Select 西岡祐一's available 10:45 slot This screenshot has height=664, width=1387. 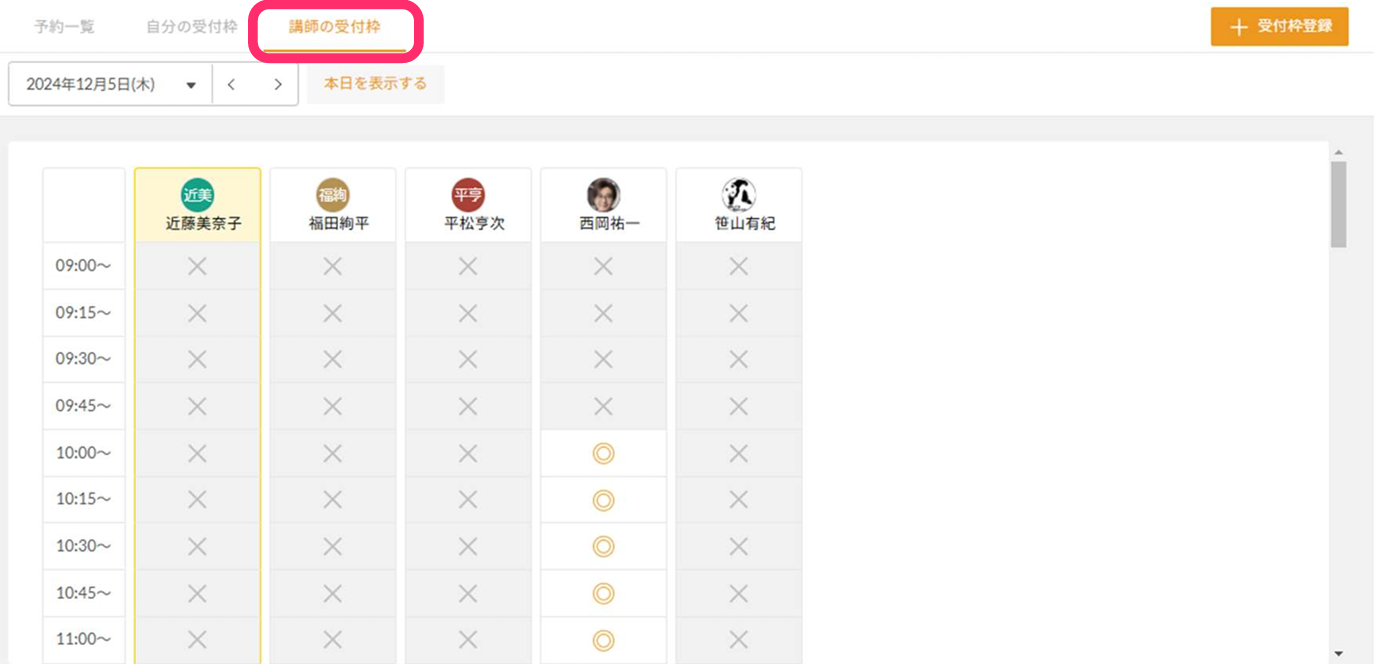coord(603,593)
